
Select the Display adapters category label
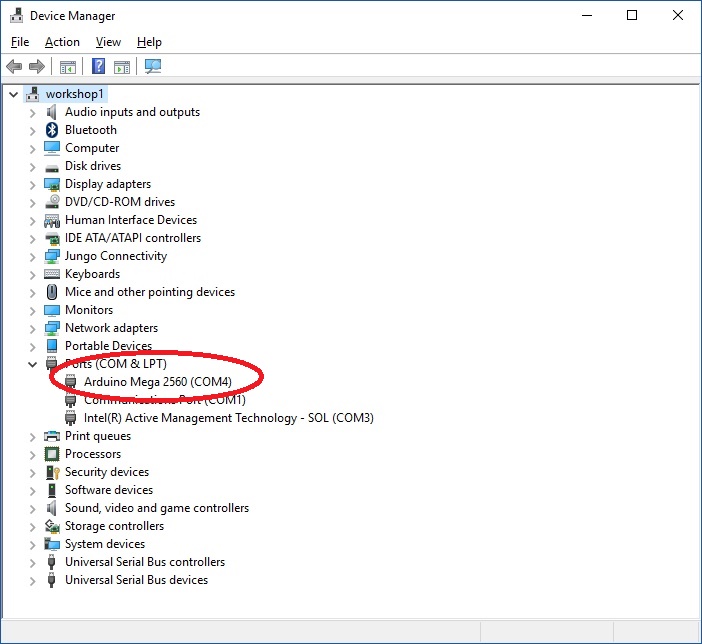tap(108, 184)
